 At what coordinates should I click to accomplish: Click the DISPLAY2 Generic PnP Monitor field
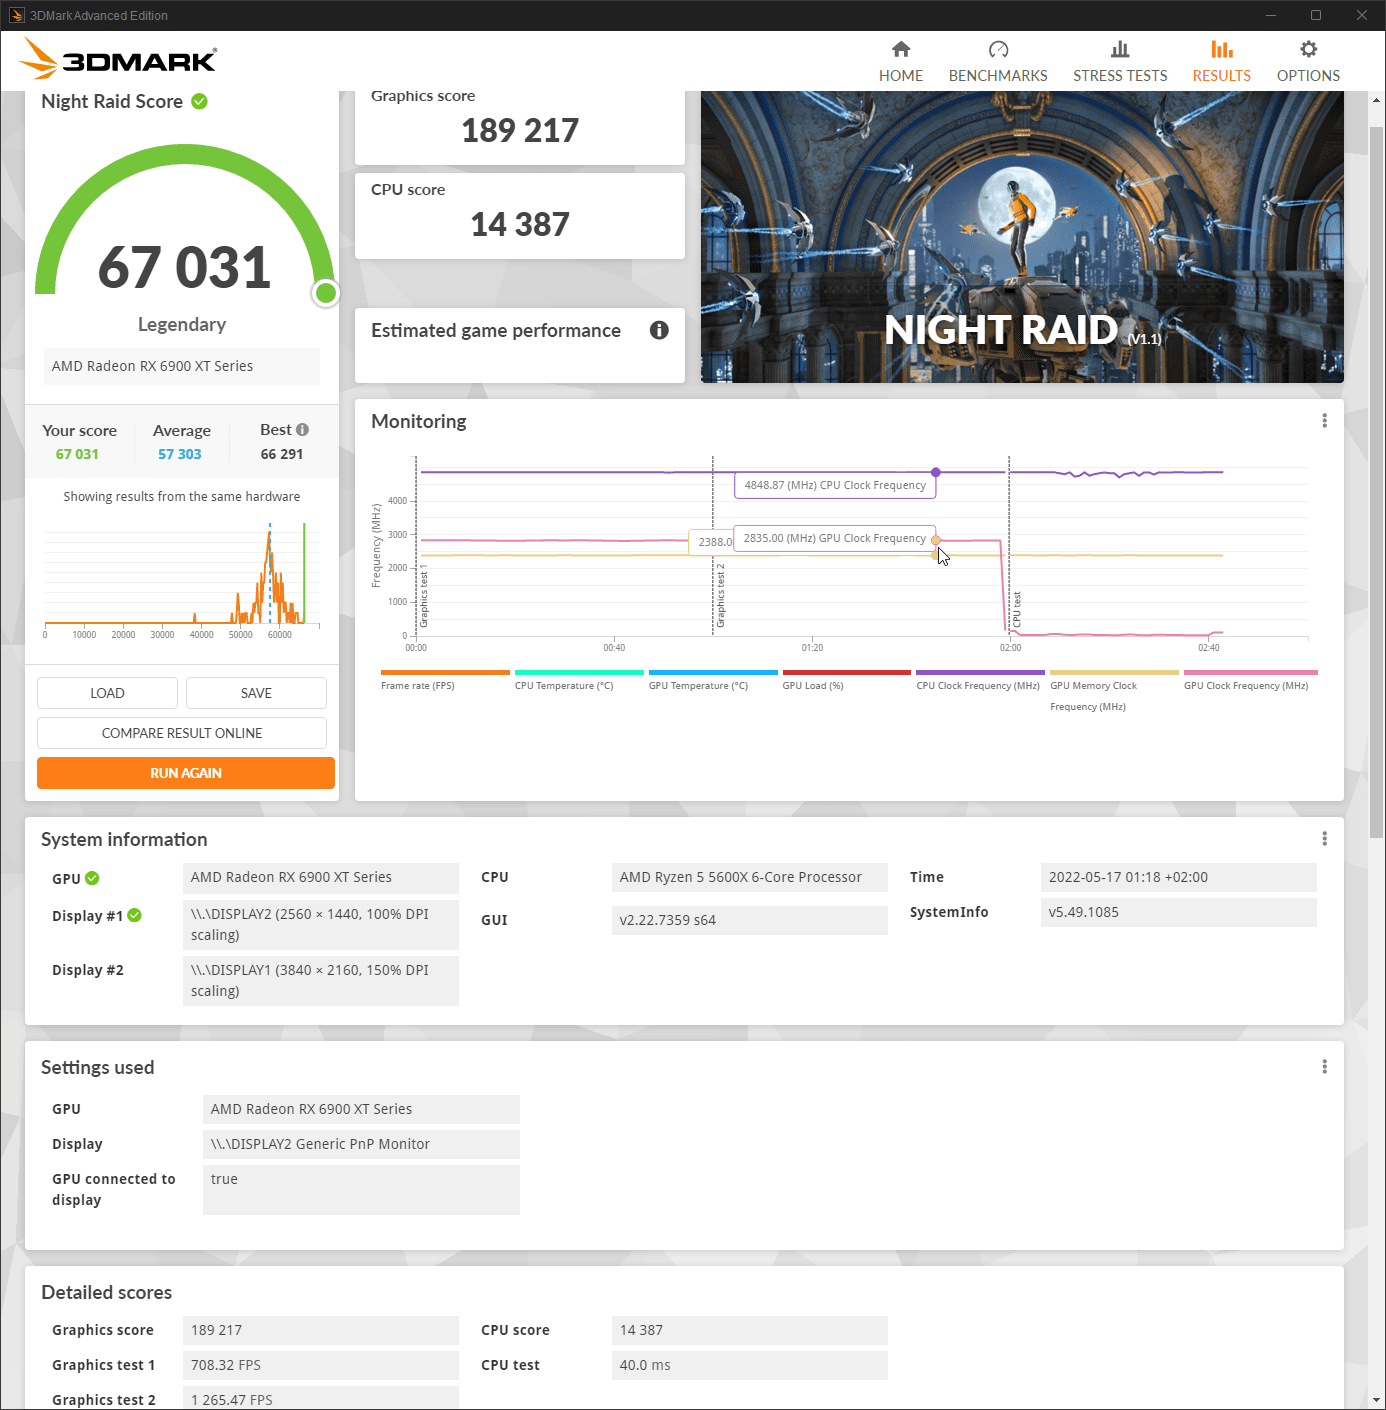[361, 1144]
